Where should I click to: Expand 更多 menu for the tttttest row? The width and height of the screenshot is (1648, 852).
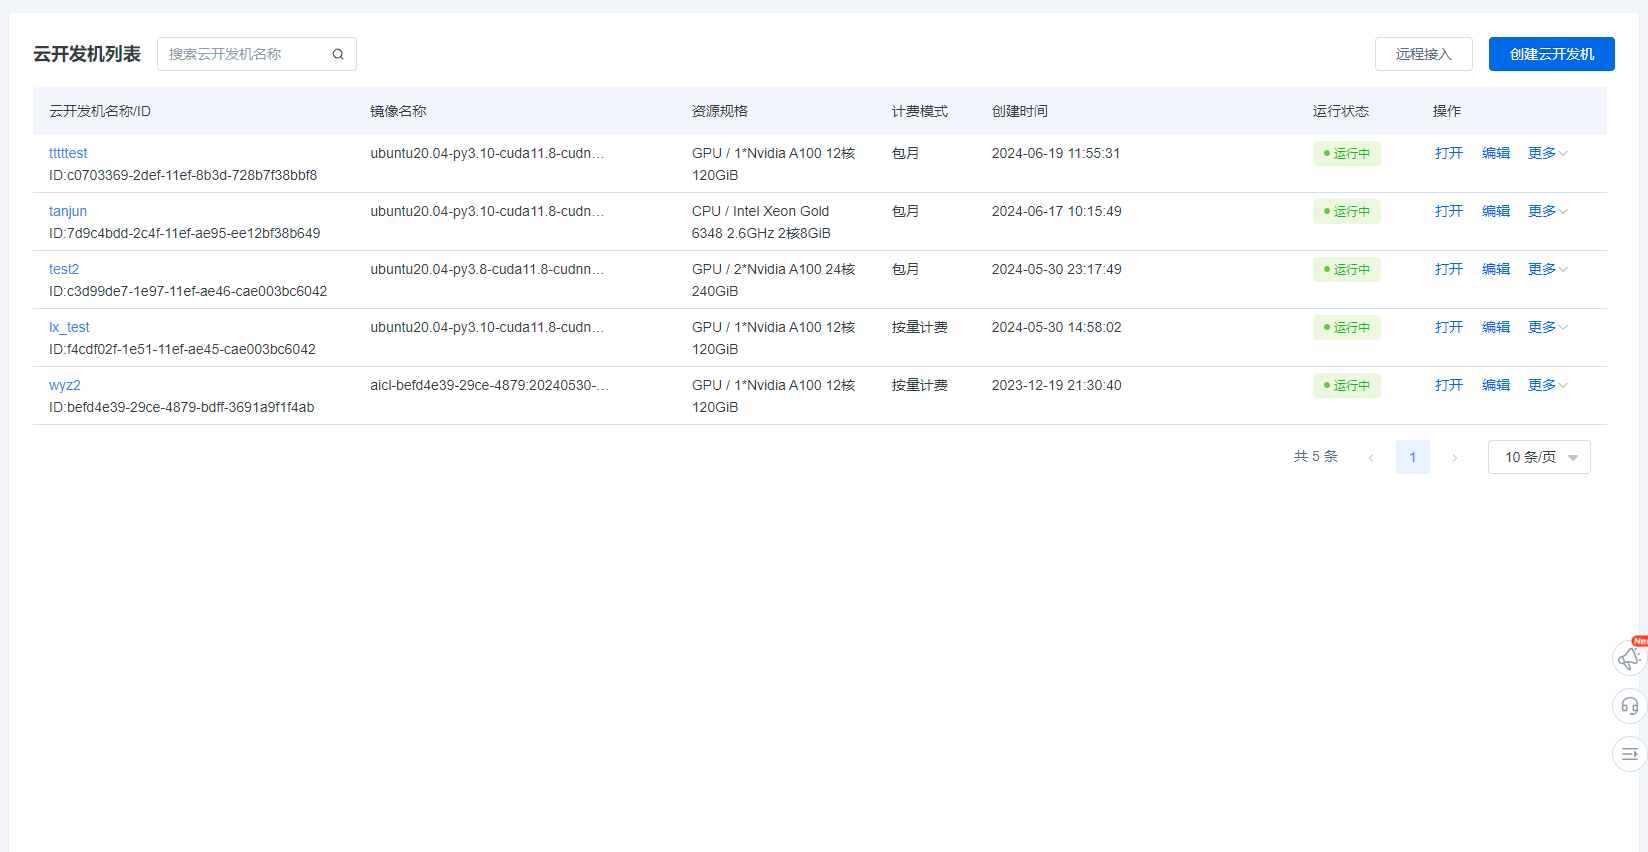(1547, 153)
